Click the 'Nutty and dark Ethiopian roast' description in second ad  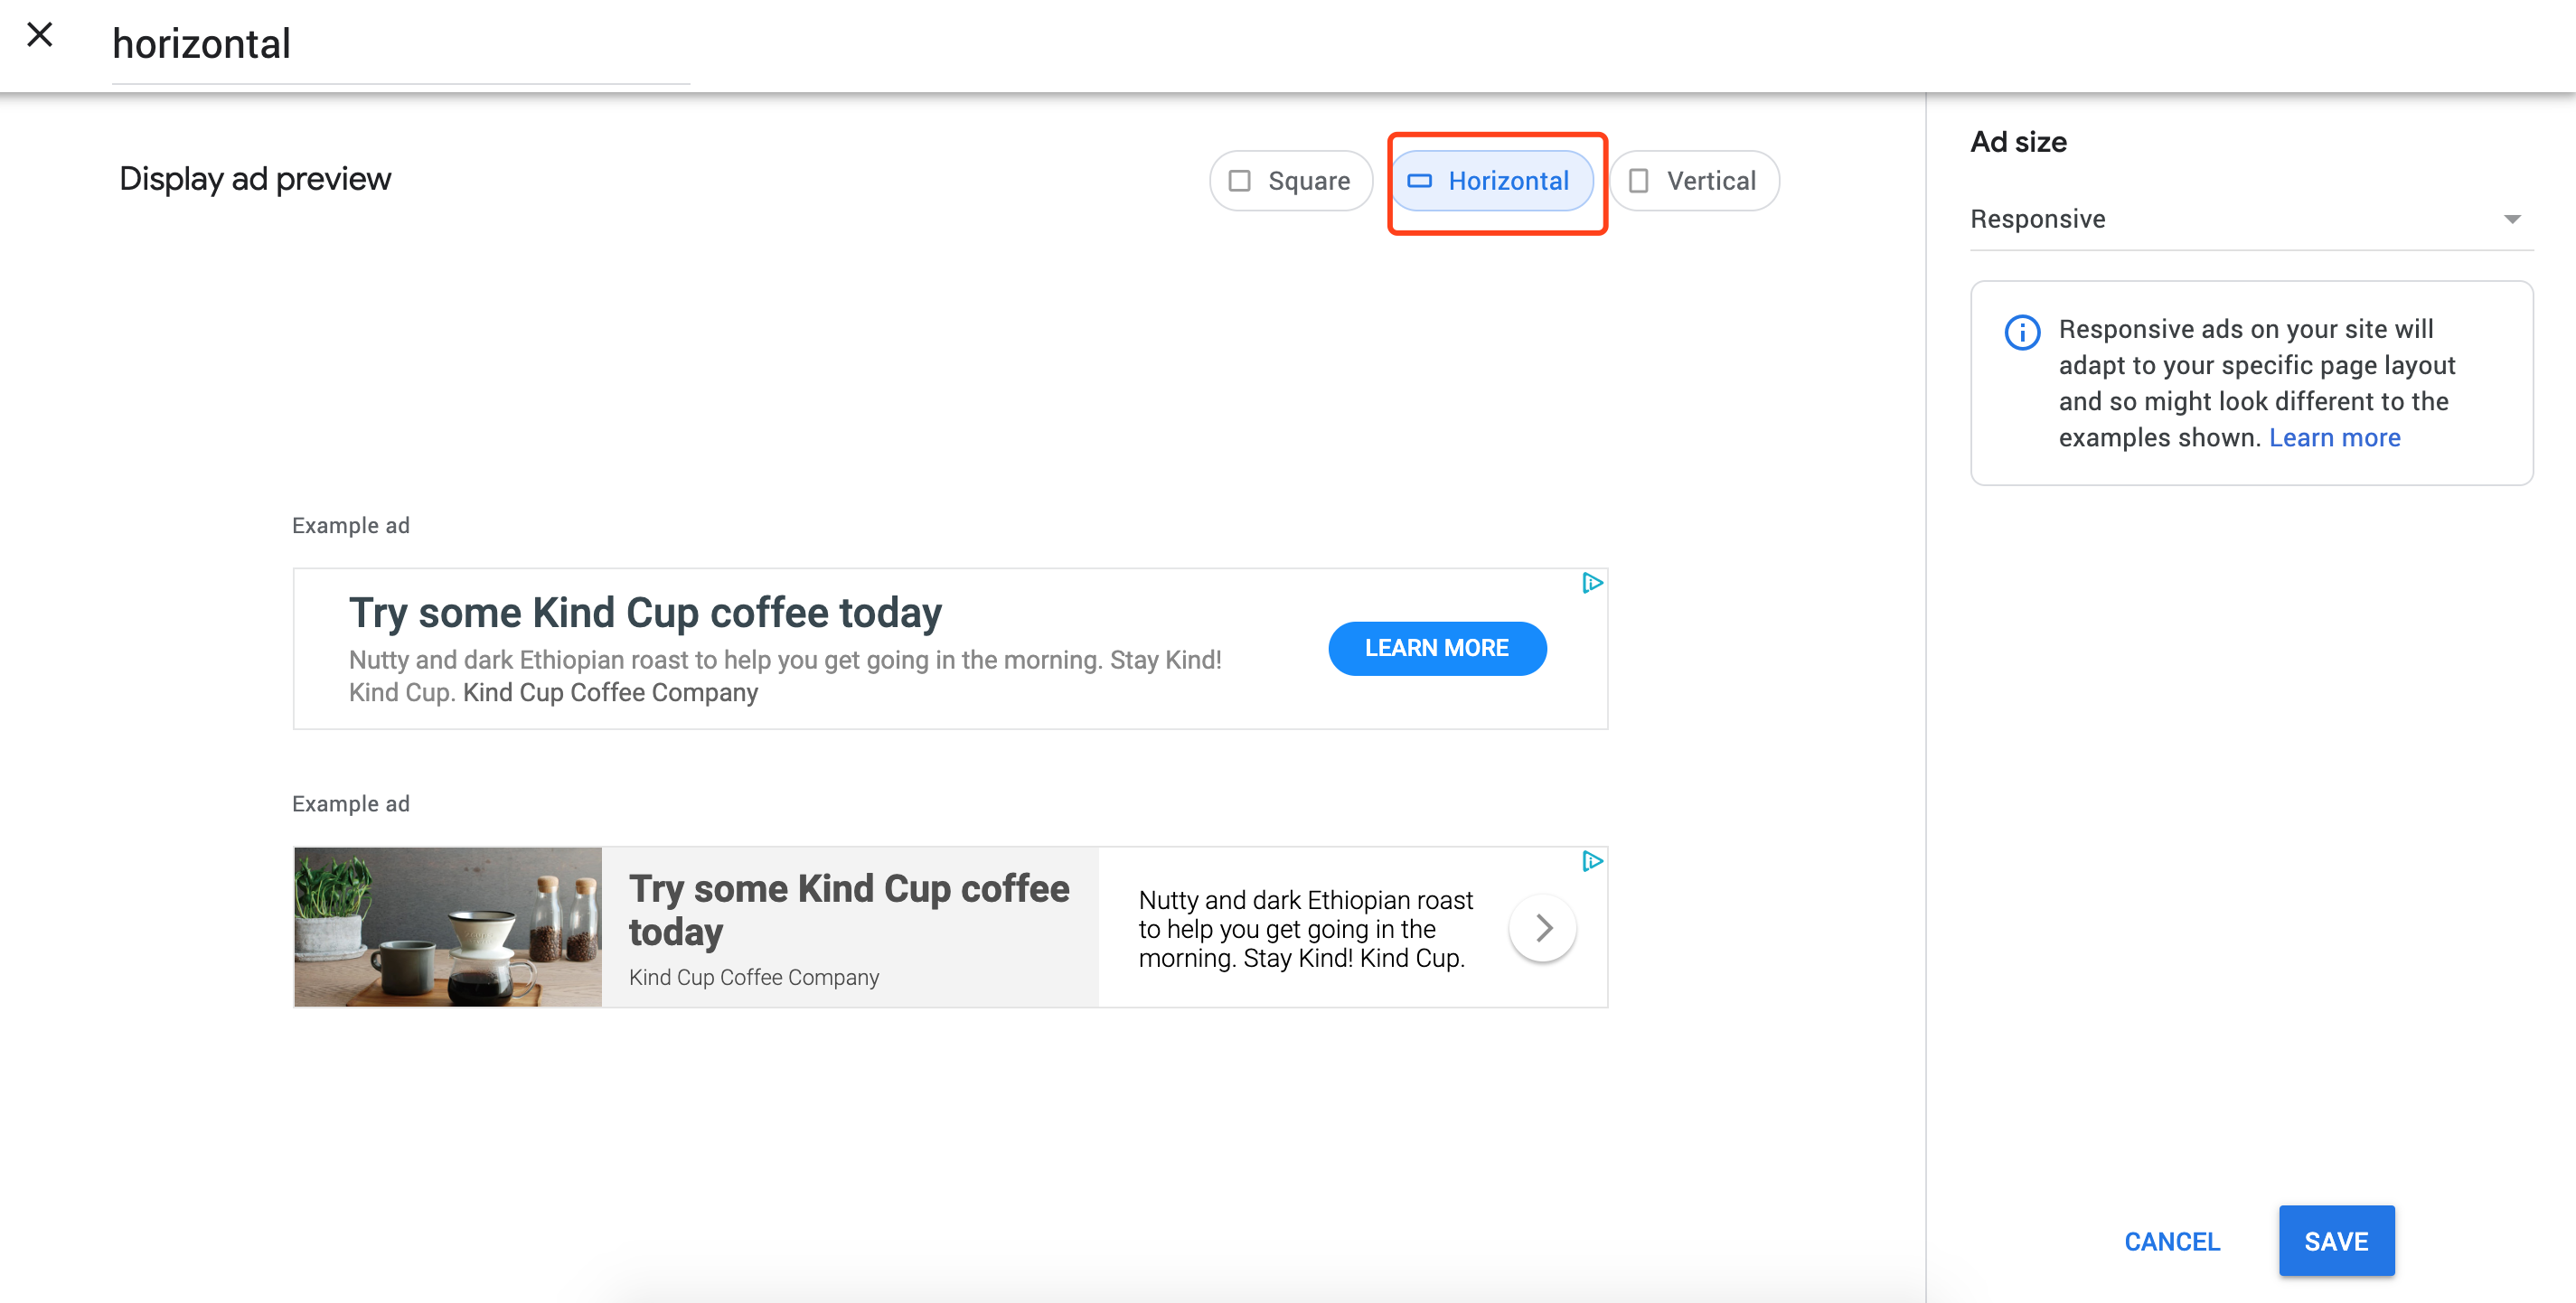[x=1305, y=929]
